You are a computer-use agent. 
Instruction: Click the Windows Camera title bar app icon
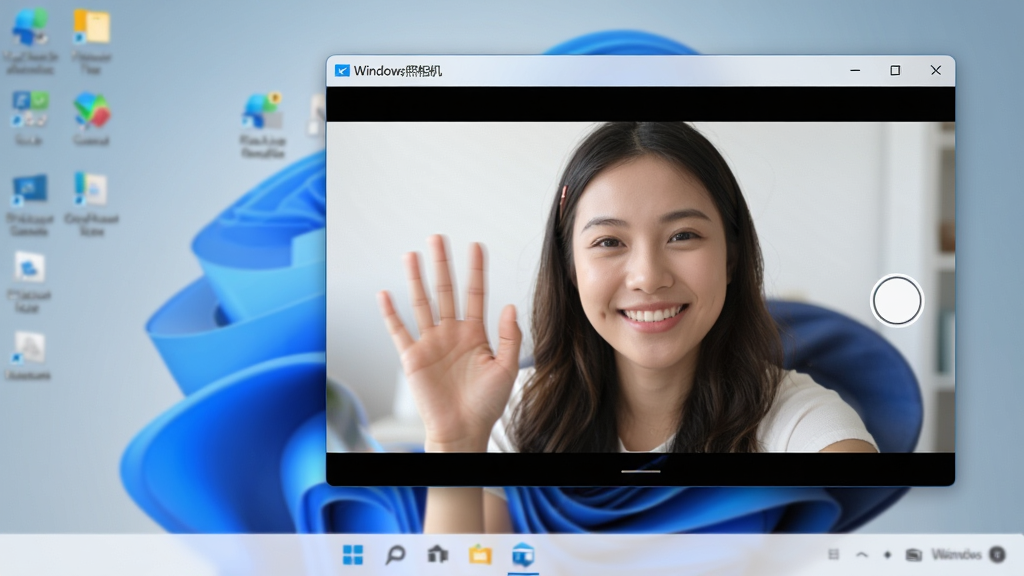point(342,71)
